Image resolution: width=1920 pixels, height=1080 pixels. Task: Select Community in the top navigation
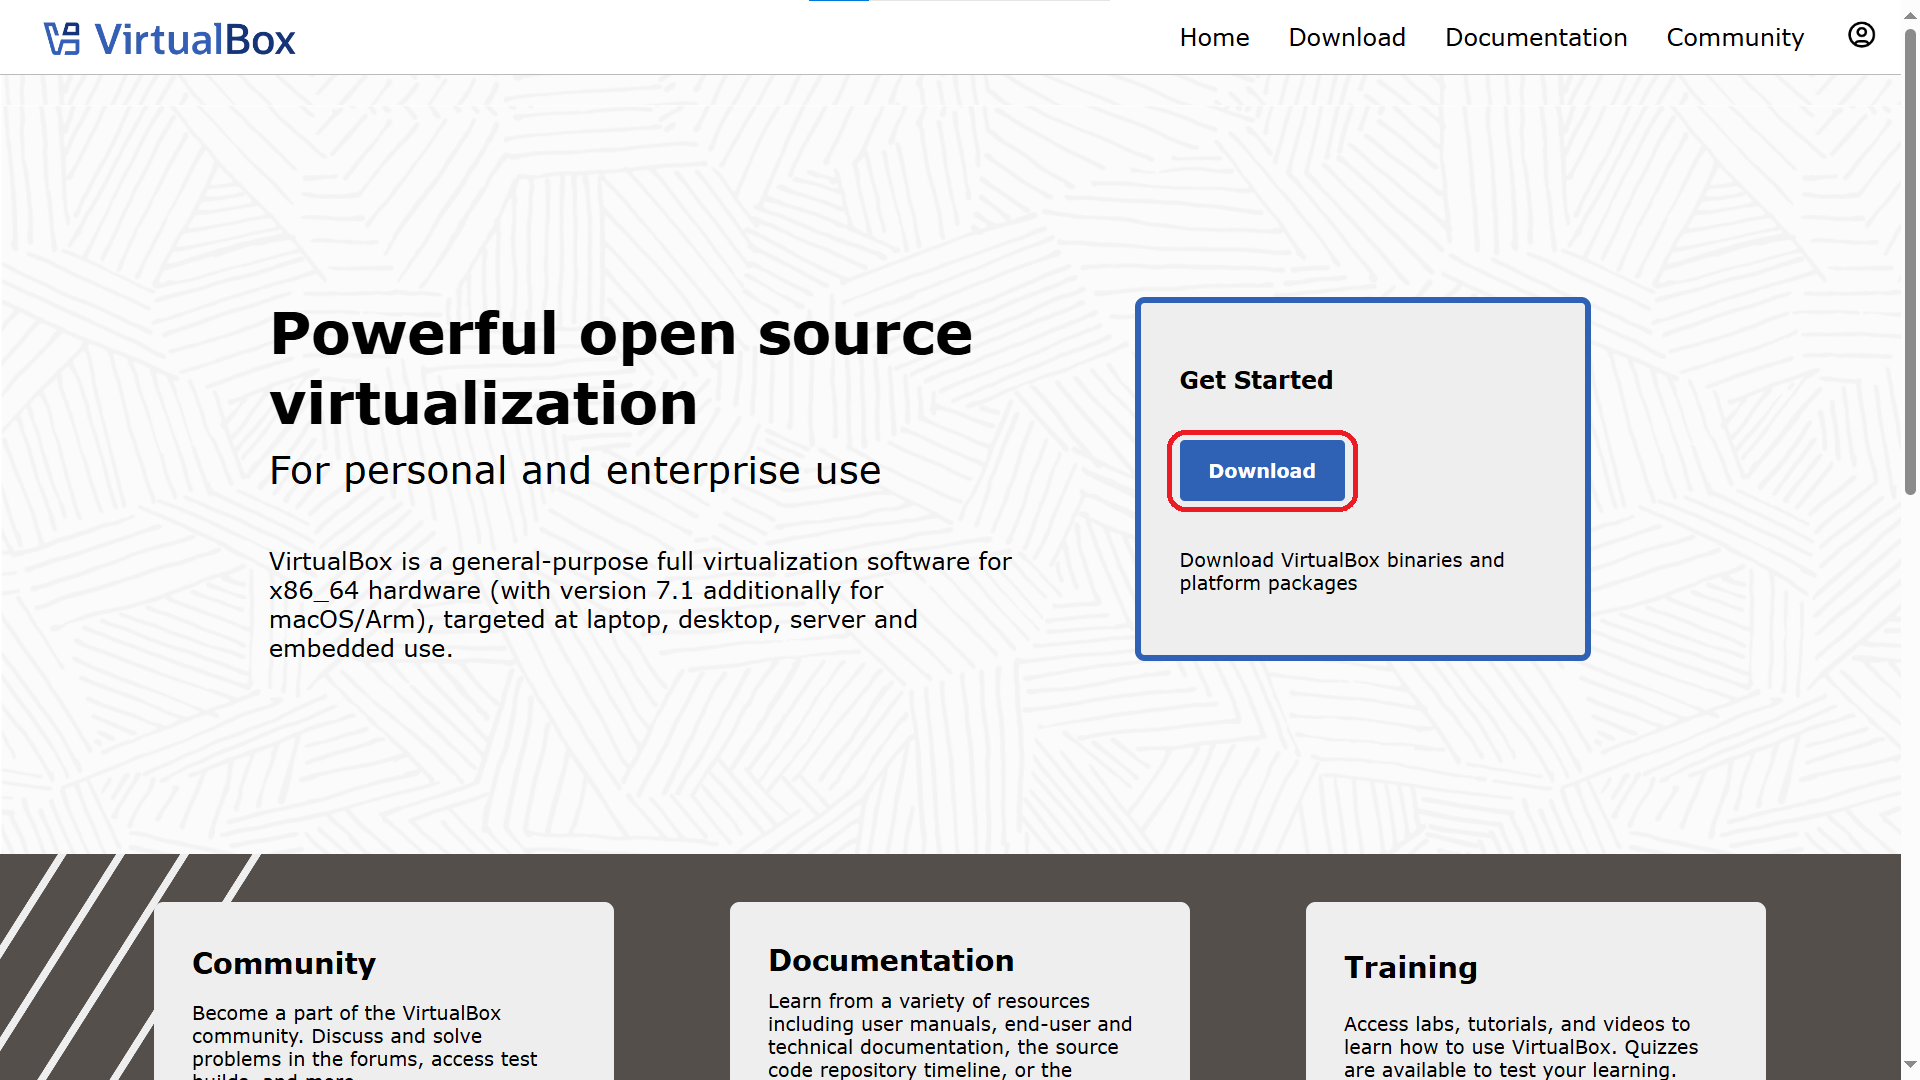click(x=1735, y=38)
